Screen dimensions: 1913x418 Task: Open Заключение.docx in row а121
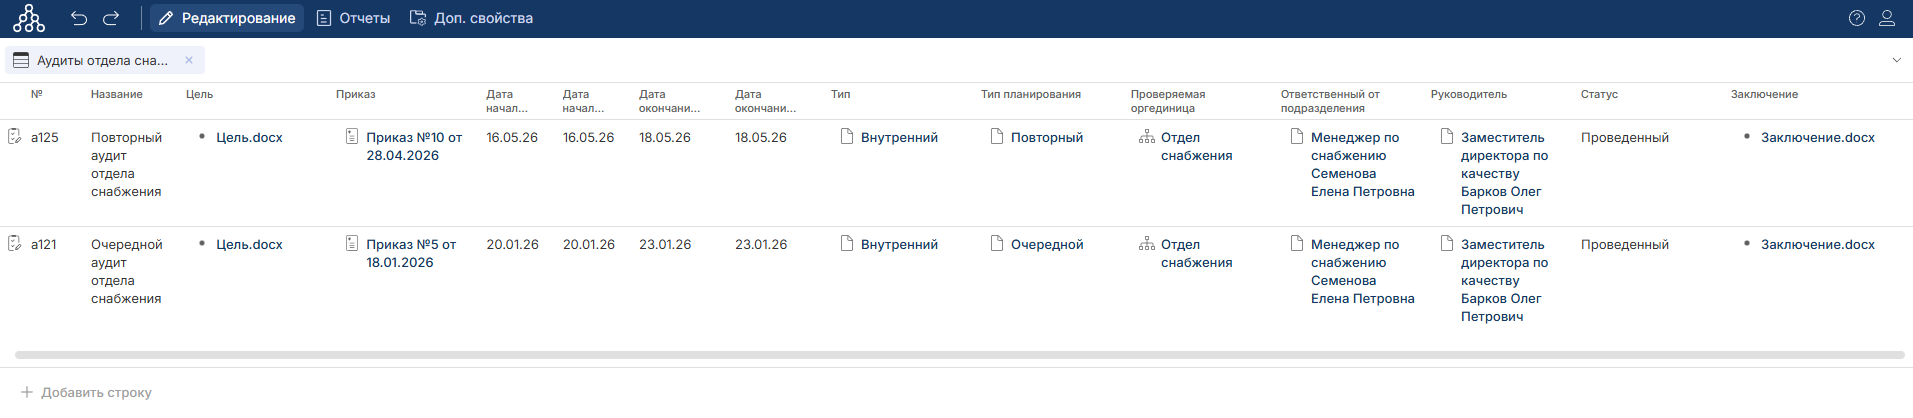pyautogui.click(x=1817, y=244)
